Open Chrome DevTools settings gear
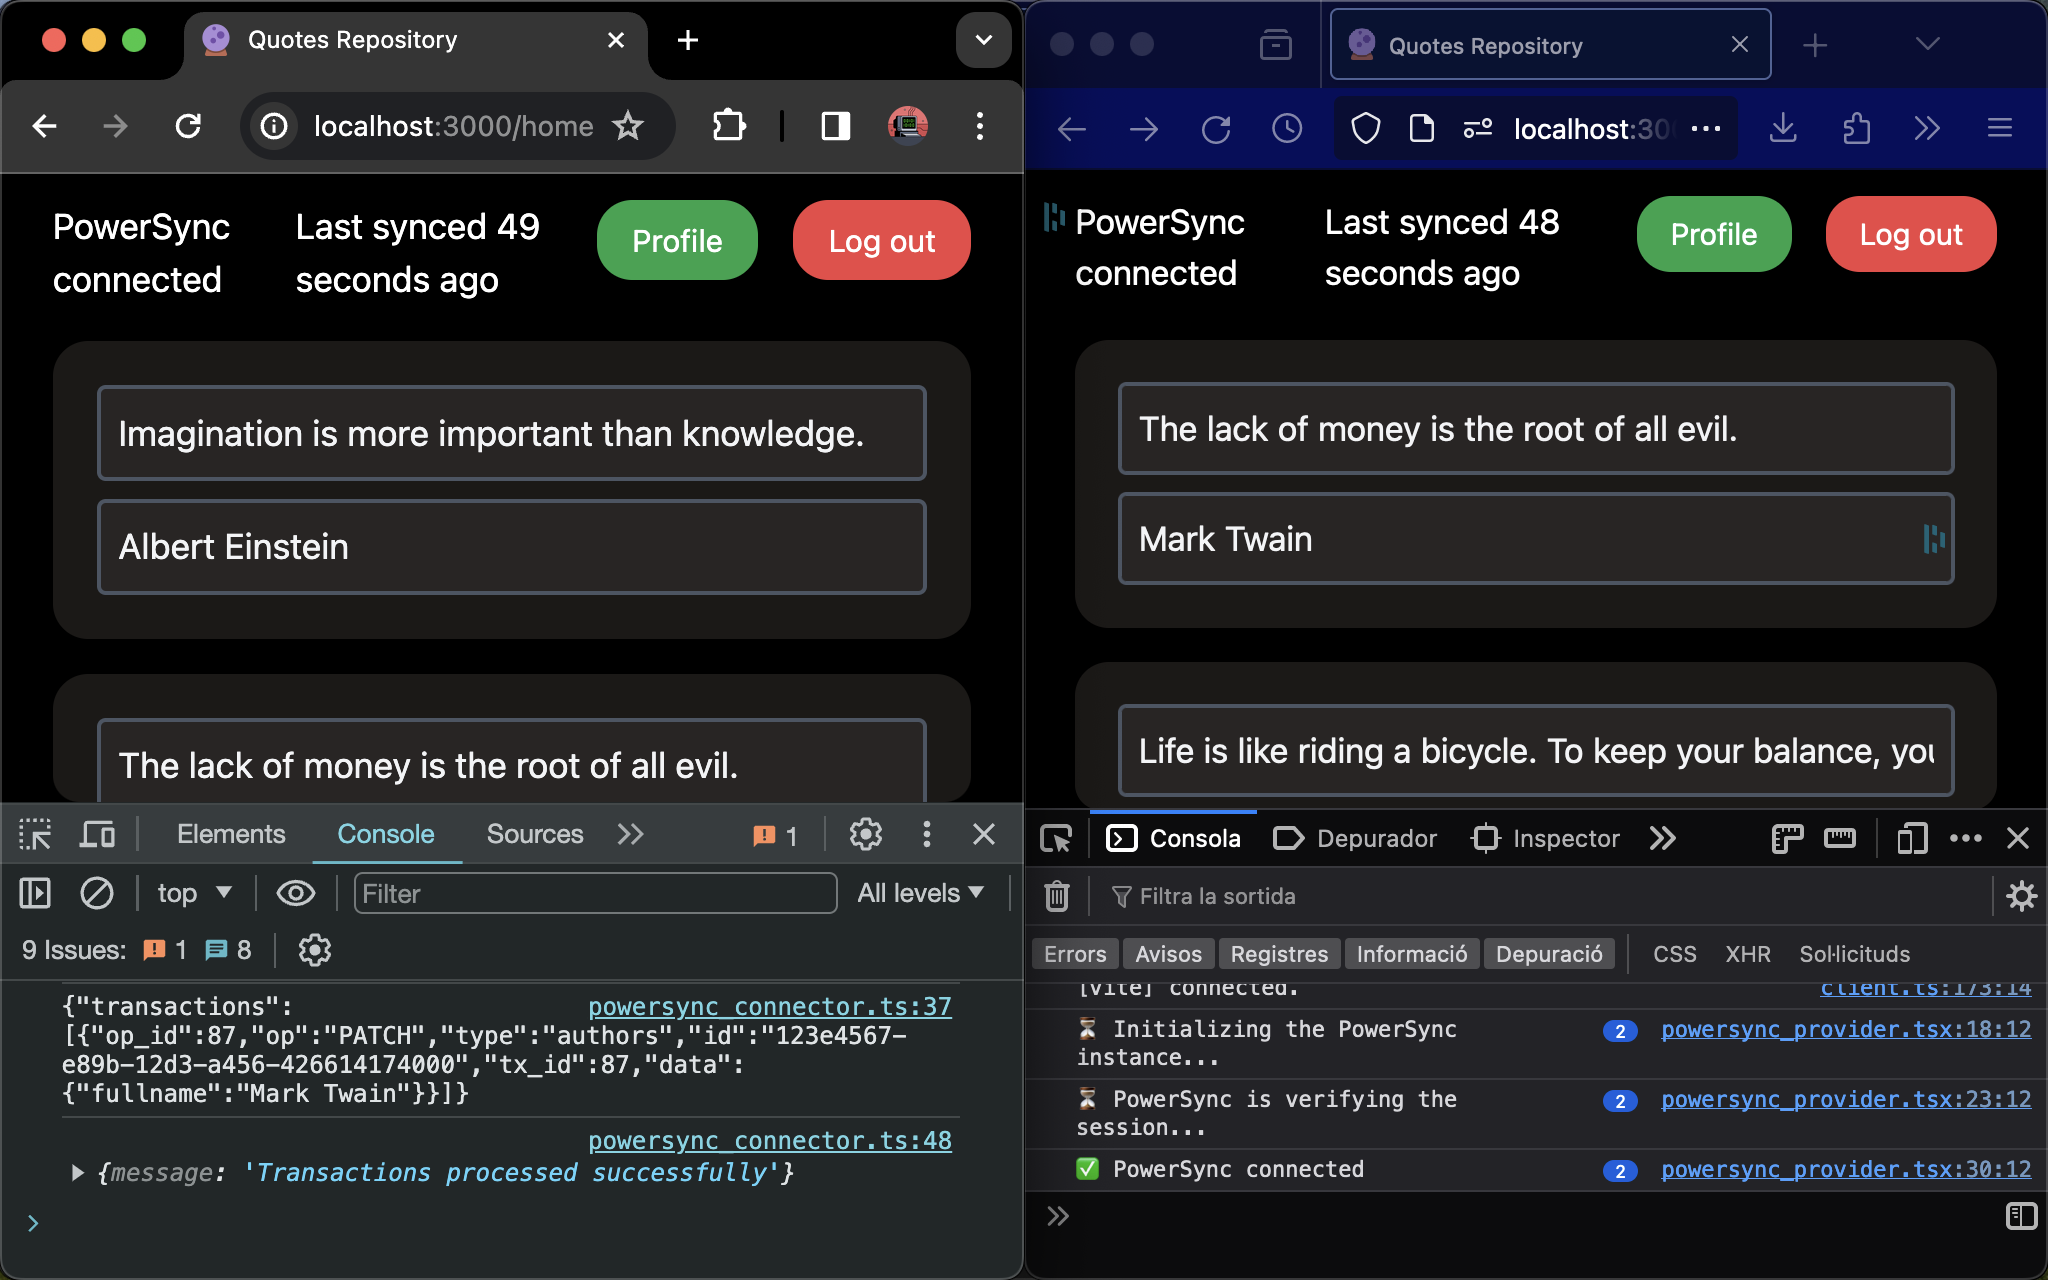The height and width of the screenshot is (1280, 2048). (x=865, y=834)
